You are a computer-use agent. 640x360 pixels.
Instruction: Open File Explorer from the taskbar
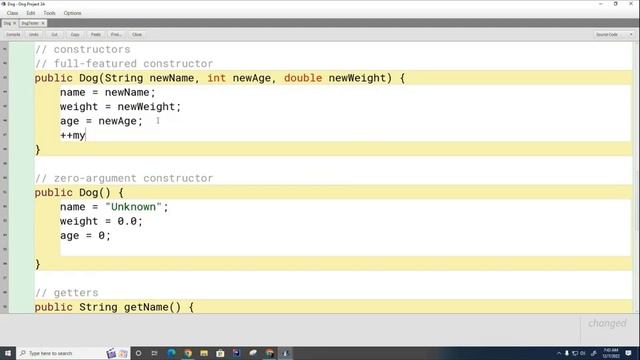point(204,353)
